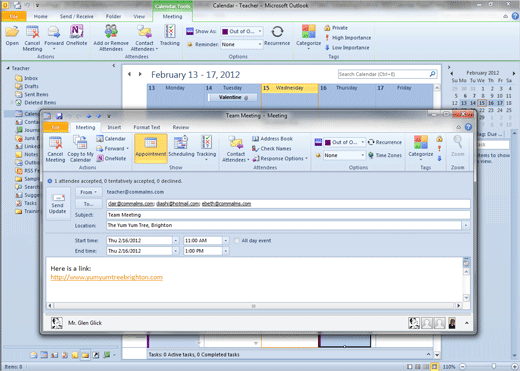Open the 1:00 PM end time dropdown
520x371 pixels.
pyautogui.click(x=226, y=251)
